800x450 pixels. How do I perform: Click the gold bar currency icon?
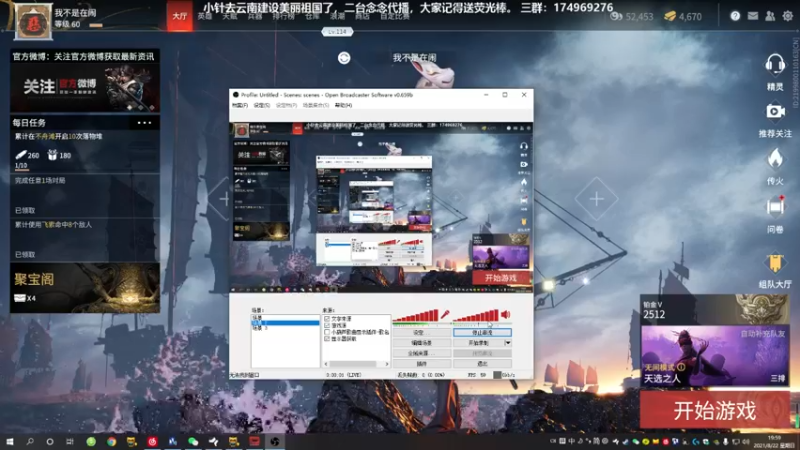[x=670, y=16]
